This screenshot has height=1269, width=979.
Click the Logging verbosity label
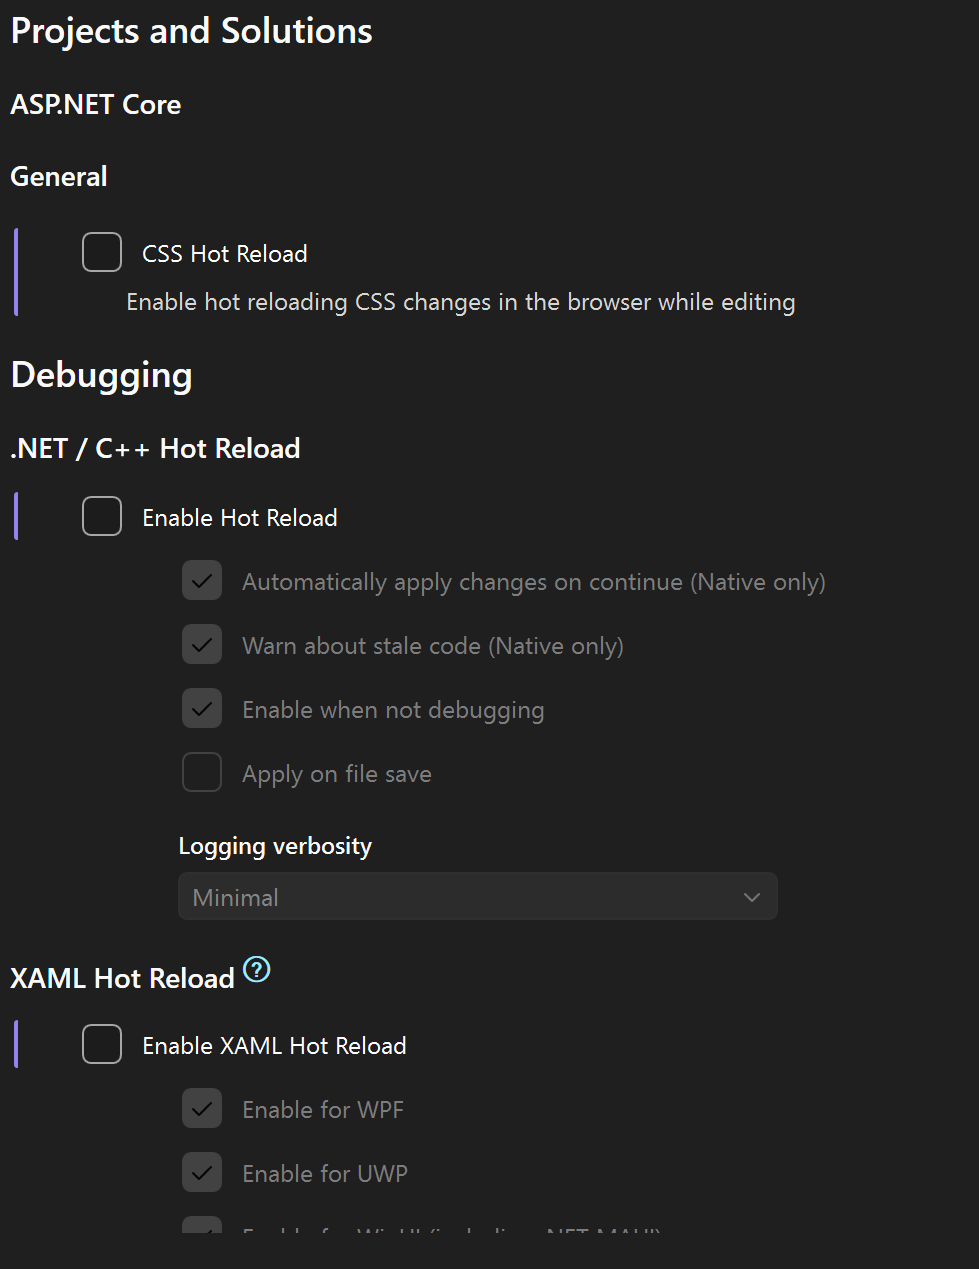point(275,846)
